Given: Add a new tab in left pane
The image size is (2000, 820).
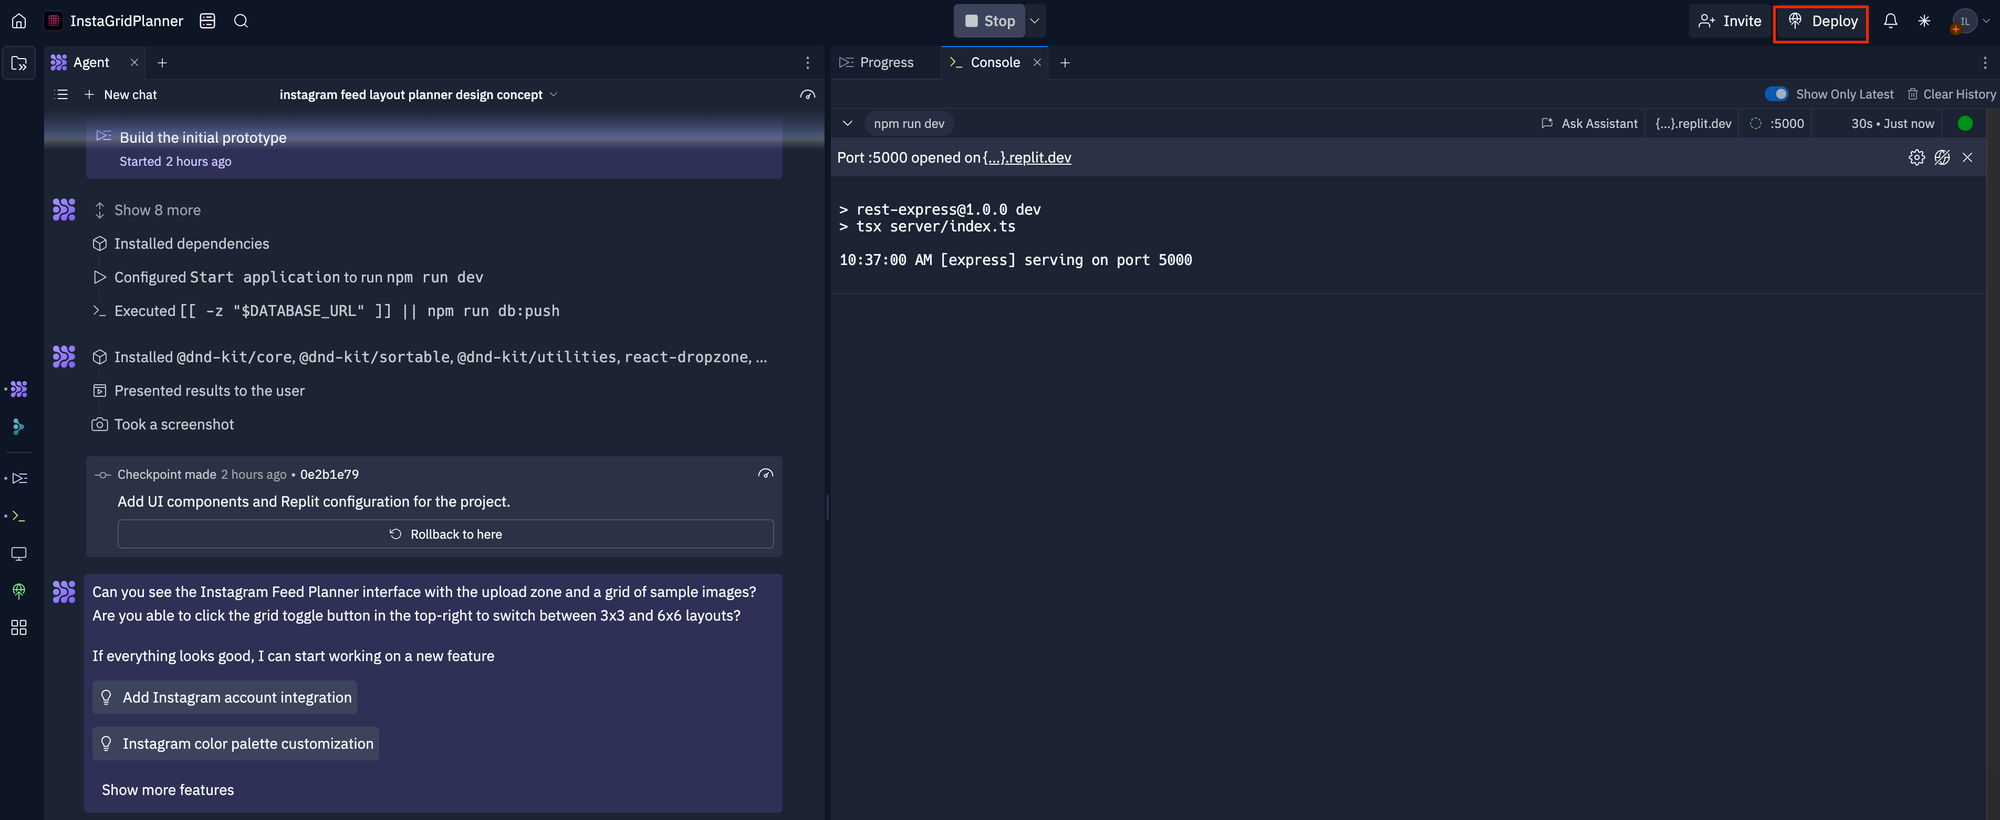Looking at the screenshot, I should pos(162,62).
